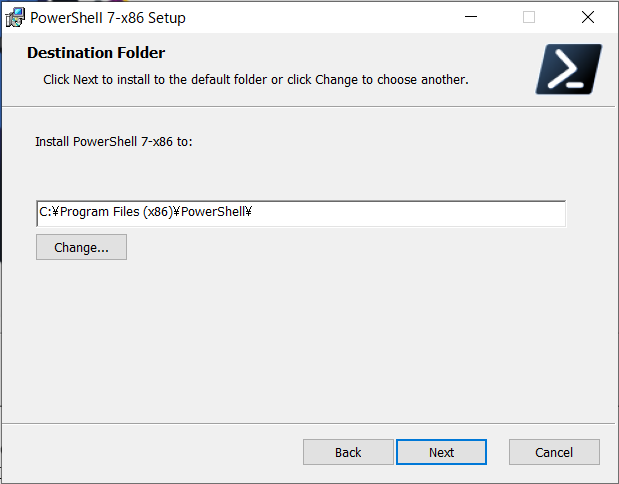619x484 pixels.
Task: Continue with the Next button
Action: tap(441, 452)
